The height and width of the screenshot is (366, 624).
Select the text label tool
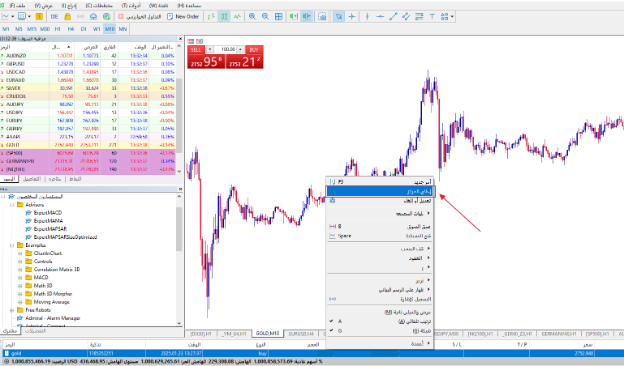coord(432,17)
